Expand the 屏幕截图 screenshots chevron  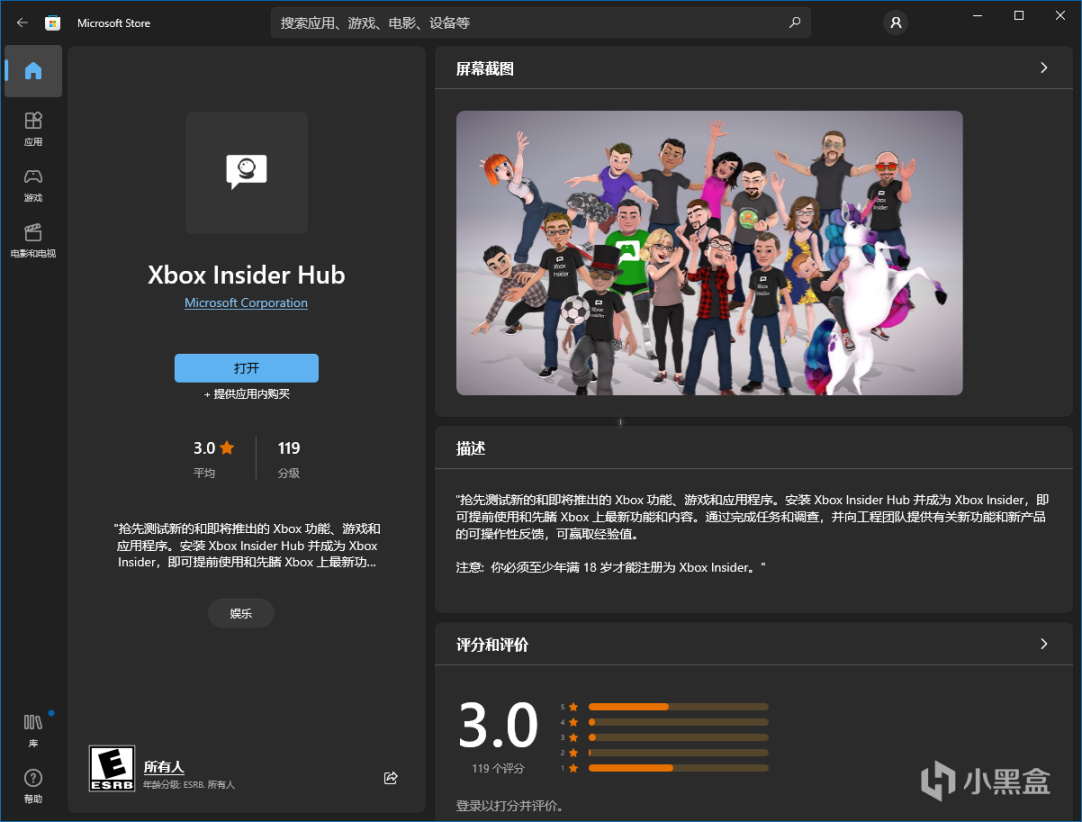1043,68
